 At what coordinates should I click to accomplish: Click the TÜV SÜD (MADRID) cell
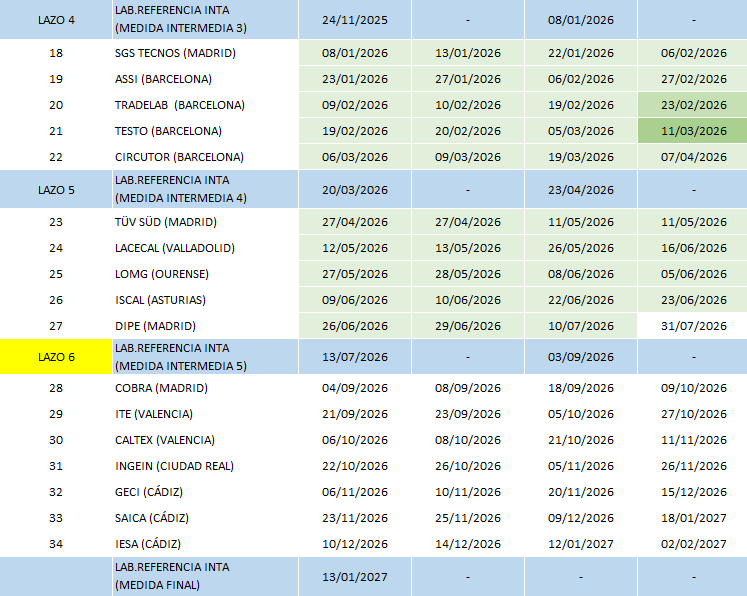(205, 222)
